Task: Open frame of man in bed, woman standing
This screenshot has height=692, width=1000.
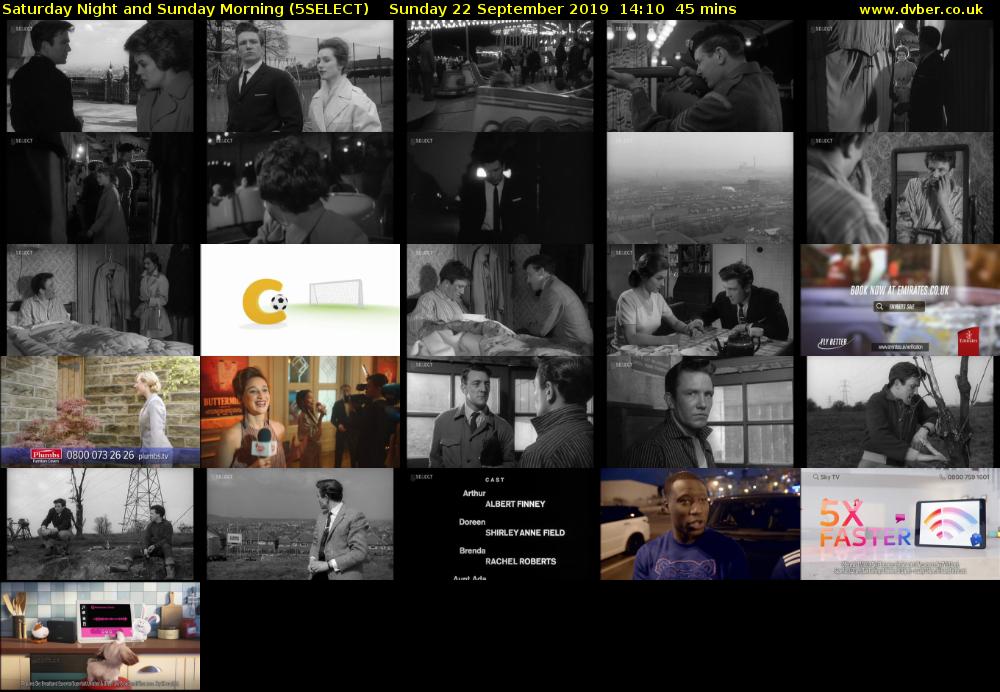Action: (x=100, y=300)
